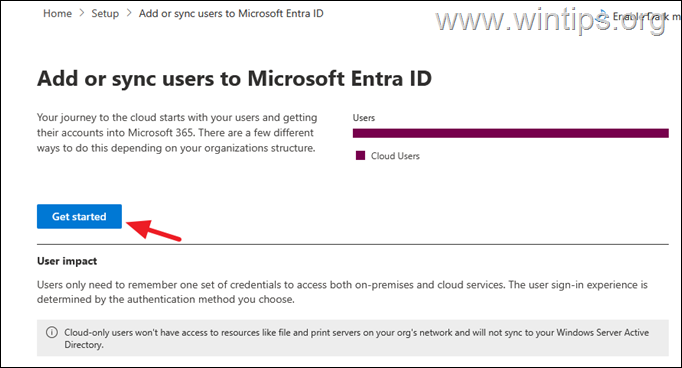The width and height of the screenshot is (682, 368).
Task: Click the 'User impact' heading
Action: click(x=67, y=261)
